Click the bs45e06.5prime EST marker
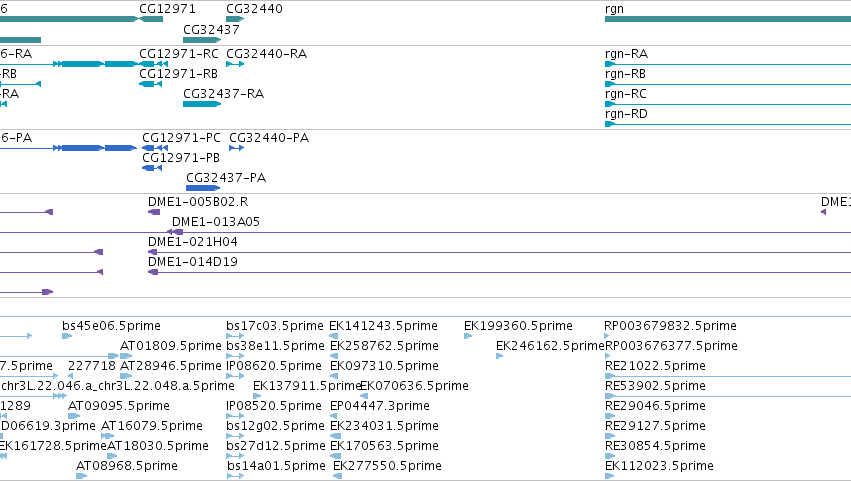 [x=67, y=336]
